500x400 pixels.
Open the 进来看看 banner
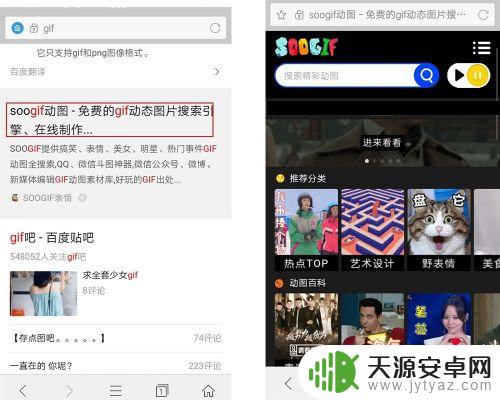point(382,143)
